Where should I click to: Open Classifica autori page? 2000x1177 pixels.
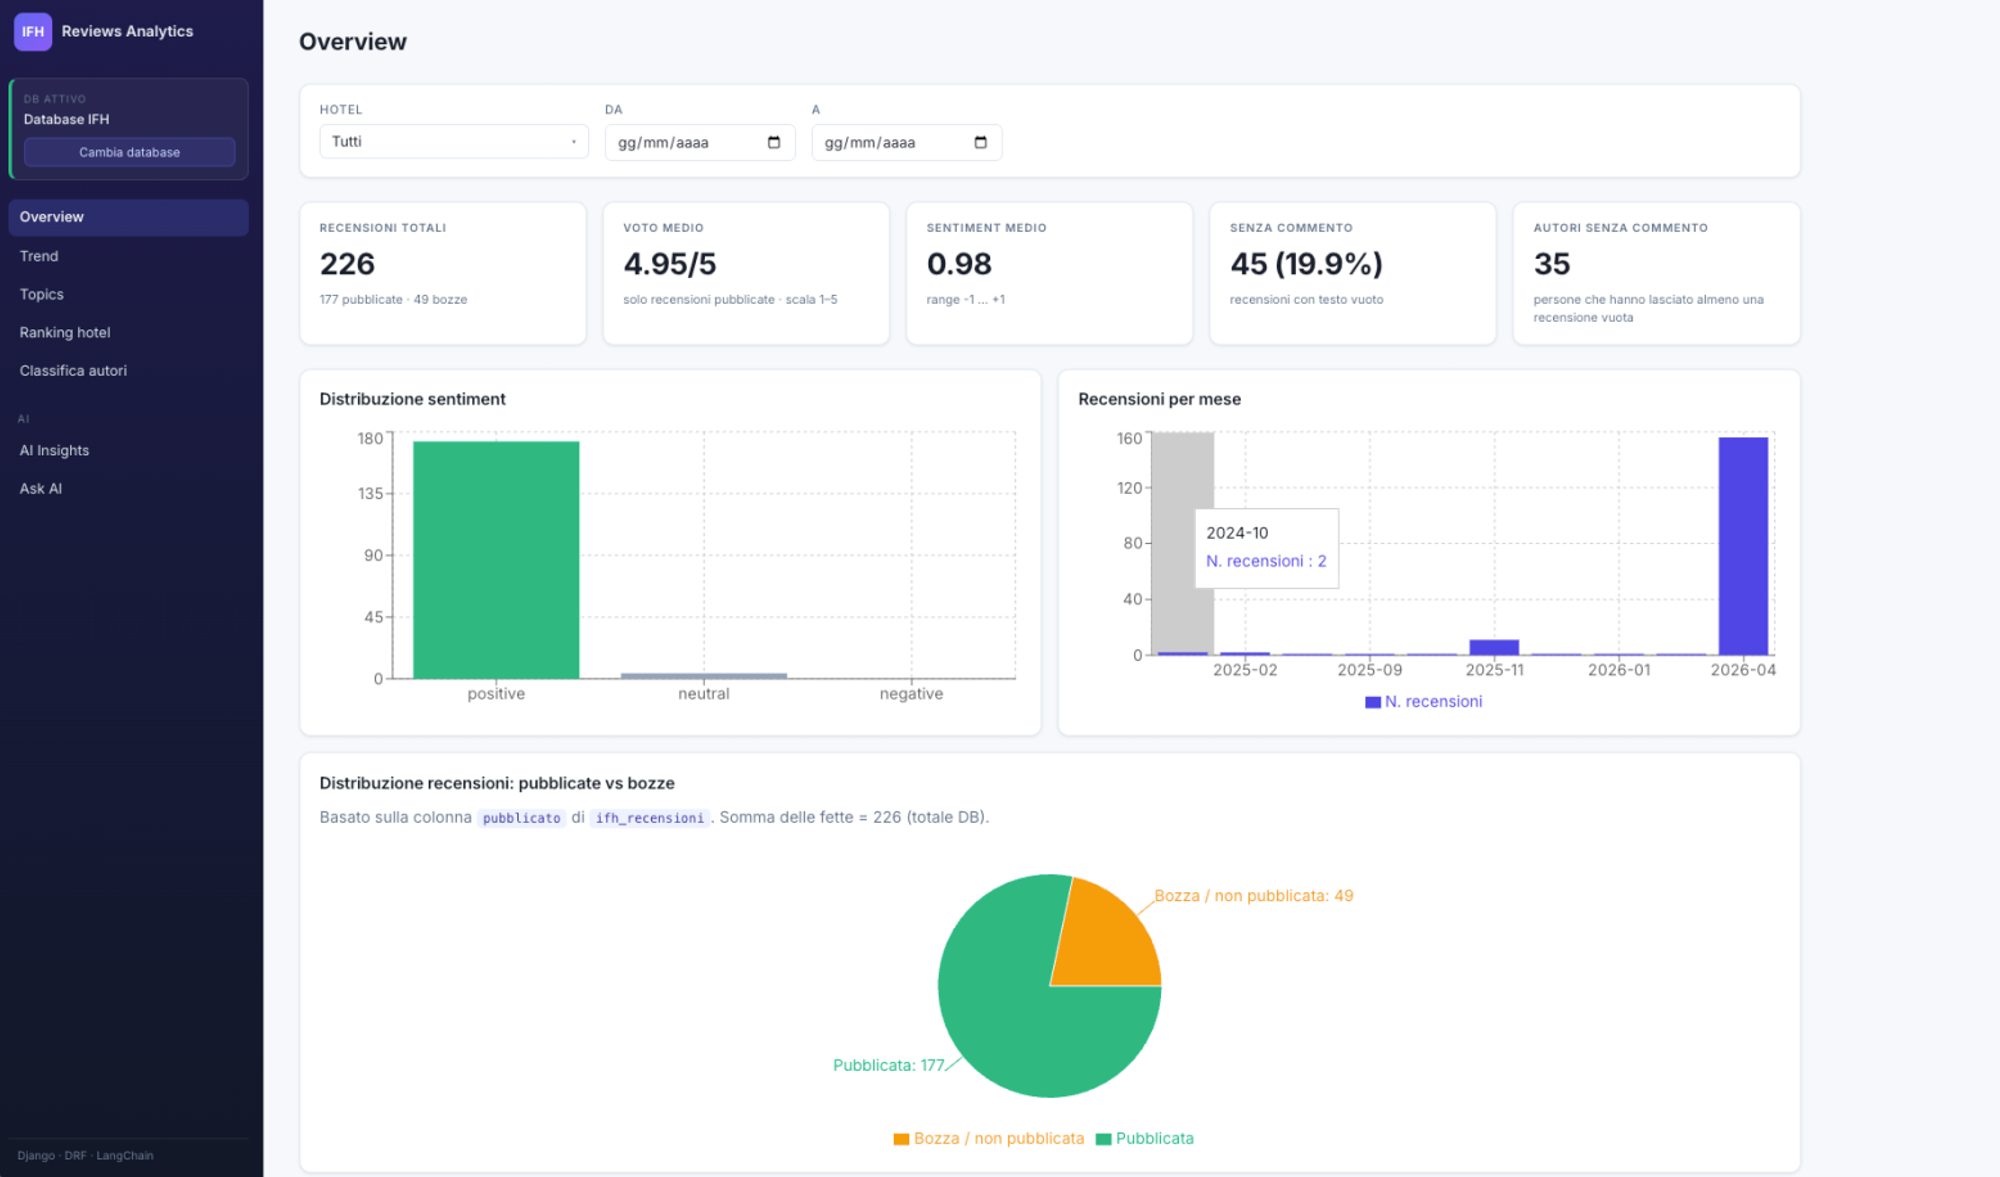[x=128, y=370]
